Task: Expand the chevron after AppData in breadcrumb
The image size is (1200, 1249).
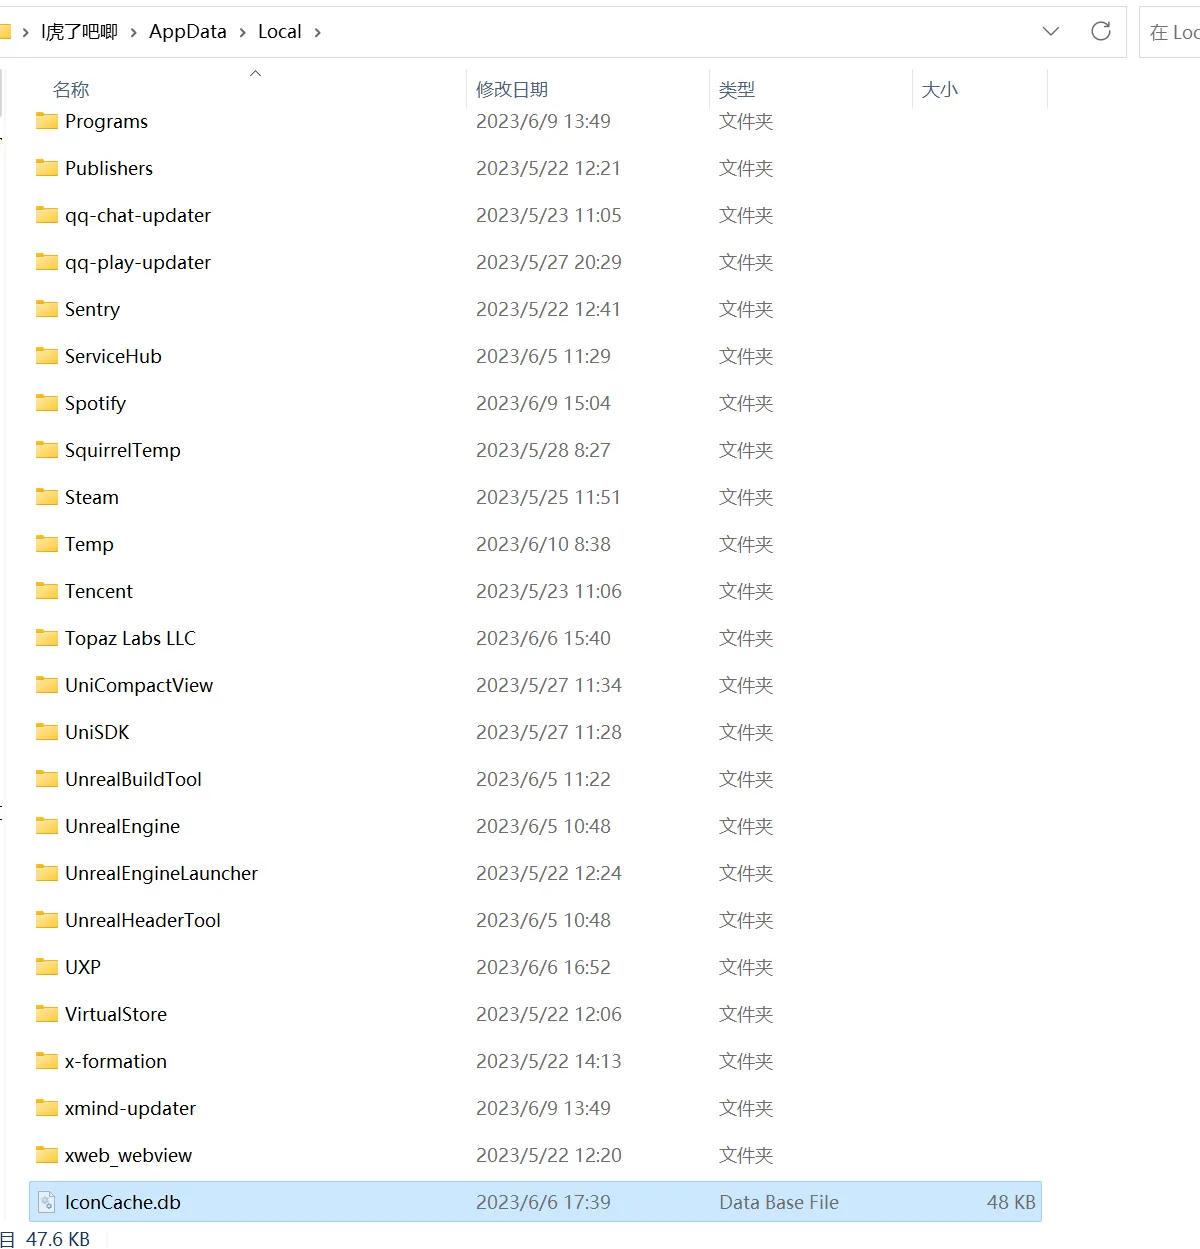Action: pyautogui.click(x=242, y=32)
